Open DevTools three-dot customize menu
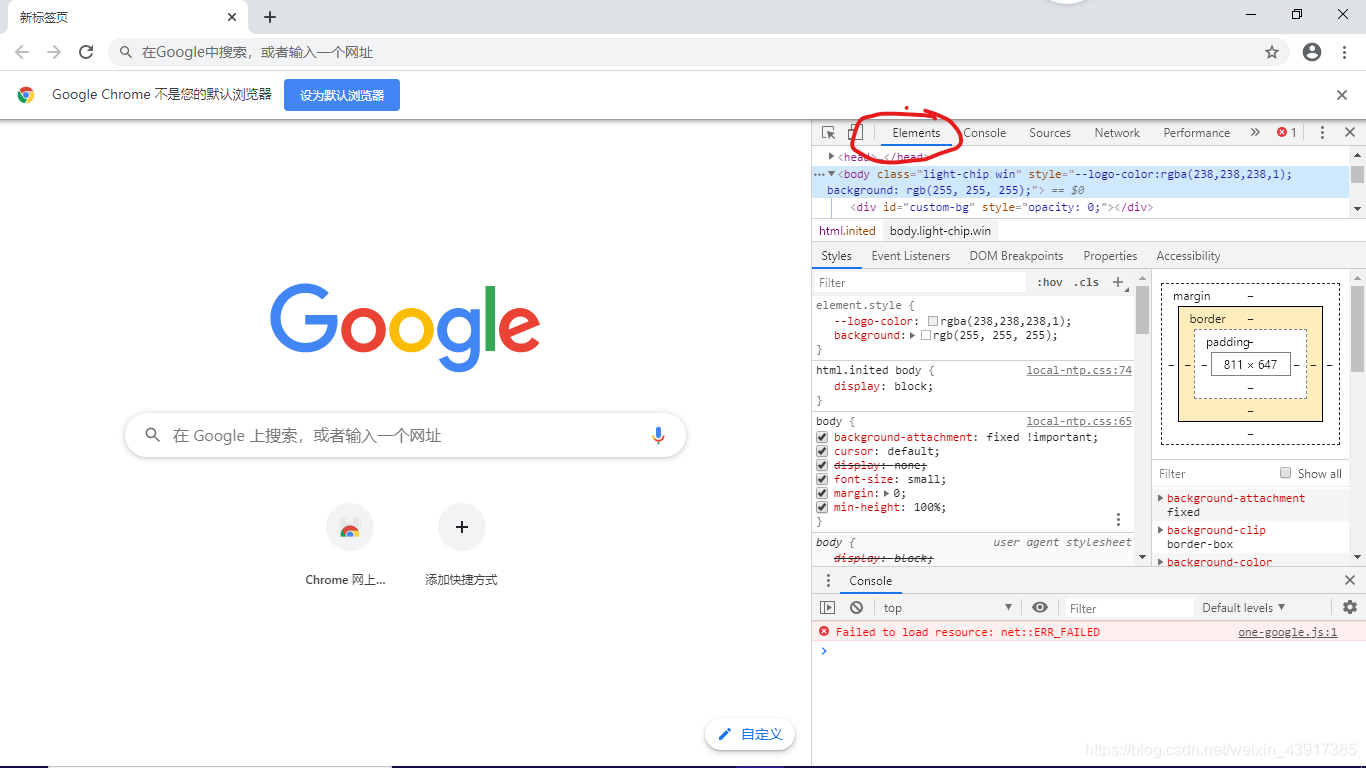 (1322, 133)
